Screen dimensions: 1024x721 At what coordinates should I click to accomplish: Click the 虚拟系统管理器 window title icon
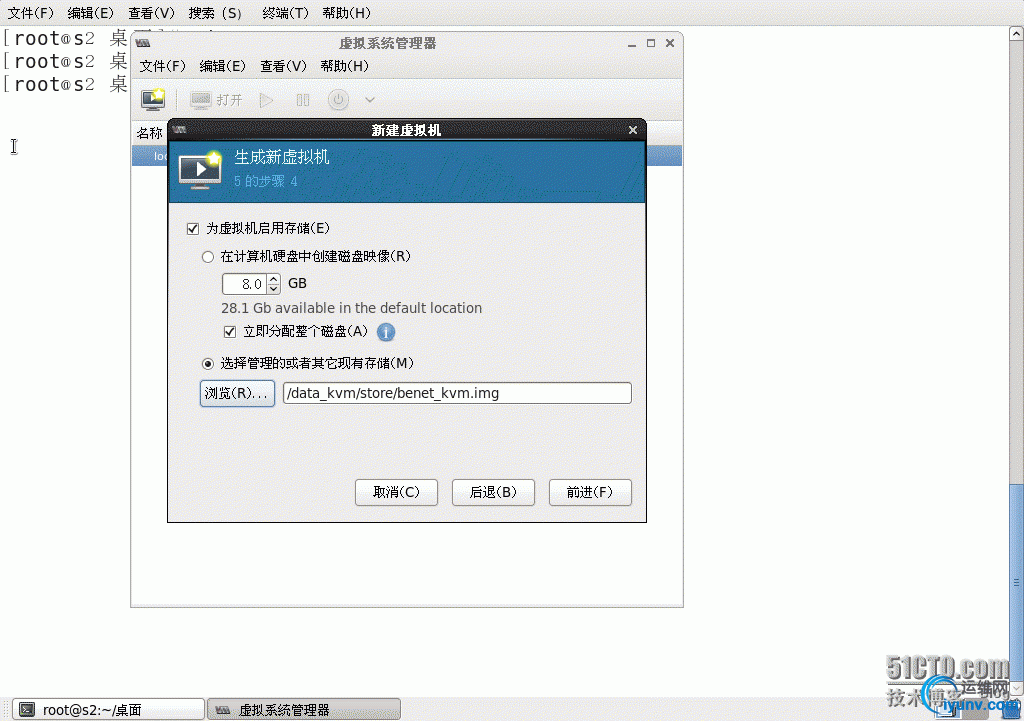pyautogui.click(x=144, y=43)
